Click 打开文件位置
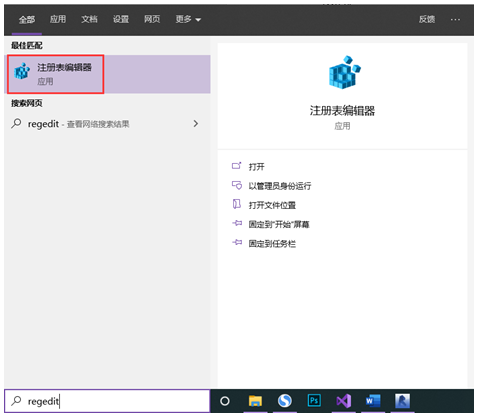The image size is (478, 419). point(272,205)
